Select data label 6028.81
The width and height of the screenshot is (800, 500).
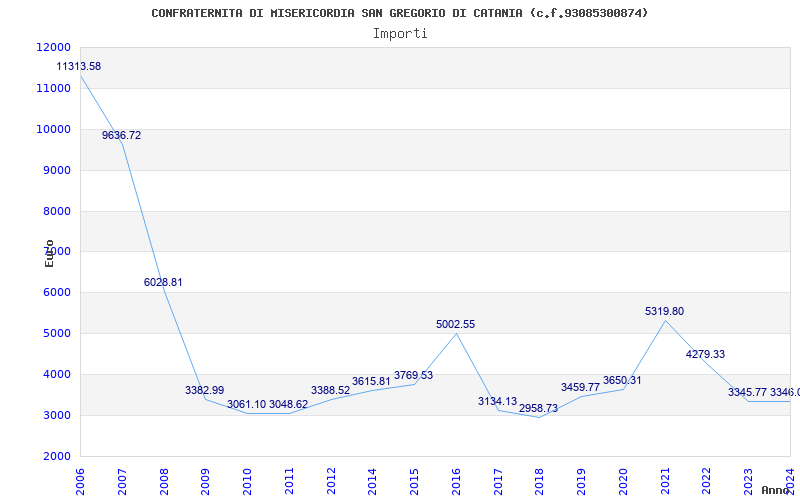[163, 283]
